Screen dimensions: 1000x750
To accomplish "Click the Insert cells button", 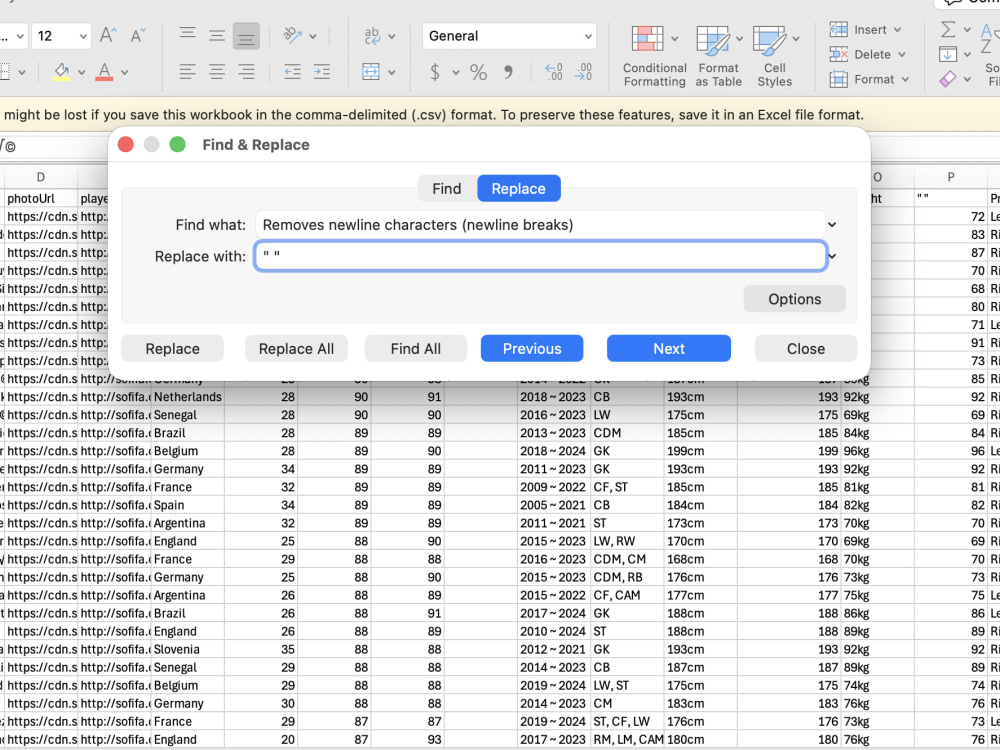I will [x=865, y=29].
